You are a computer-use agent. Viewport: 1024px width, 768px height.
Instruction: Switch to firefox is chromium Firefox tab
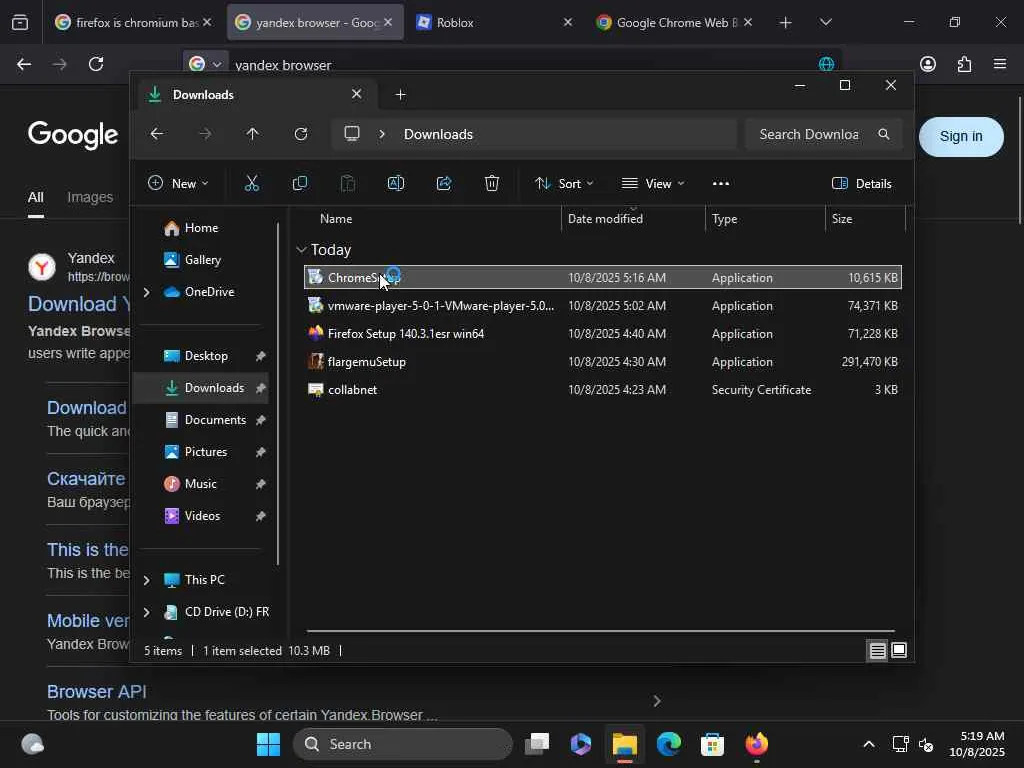coord(133,23)
